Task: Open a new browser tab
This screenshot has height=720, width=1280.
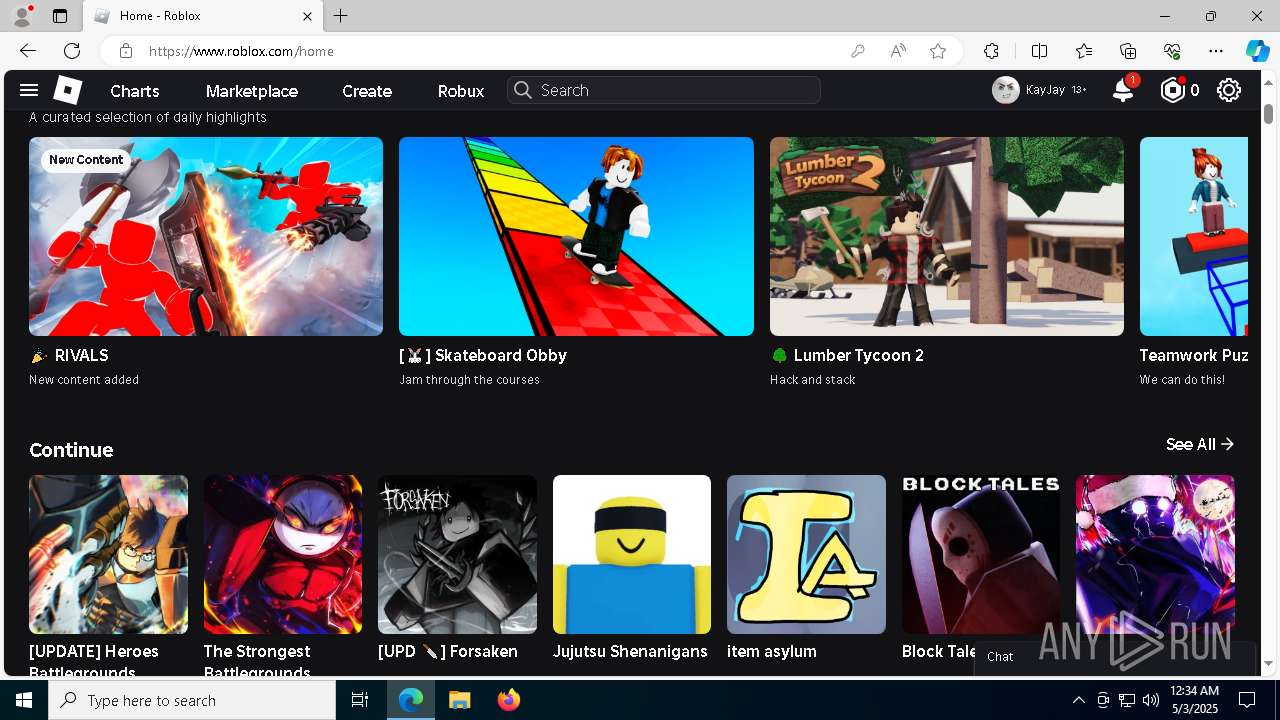Action: click(x=341, y=16)
